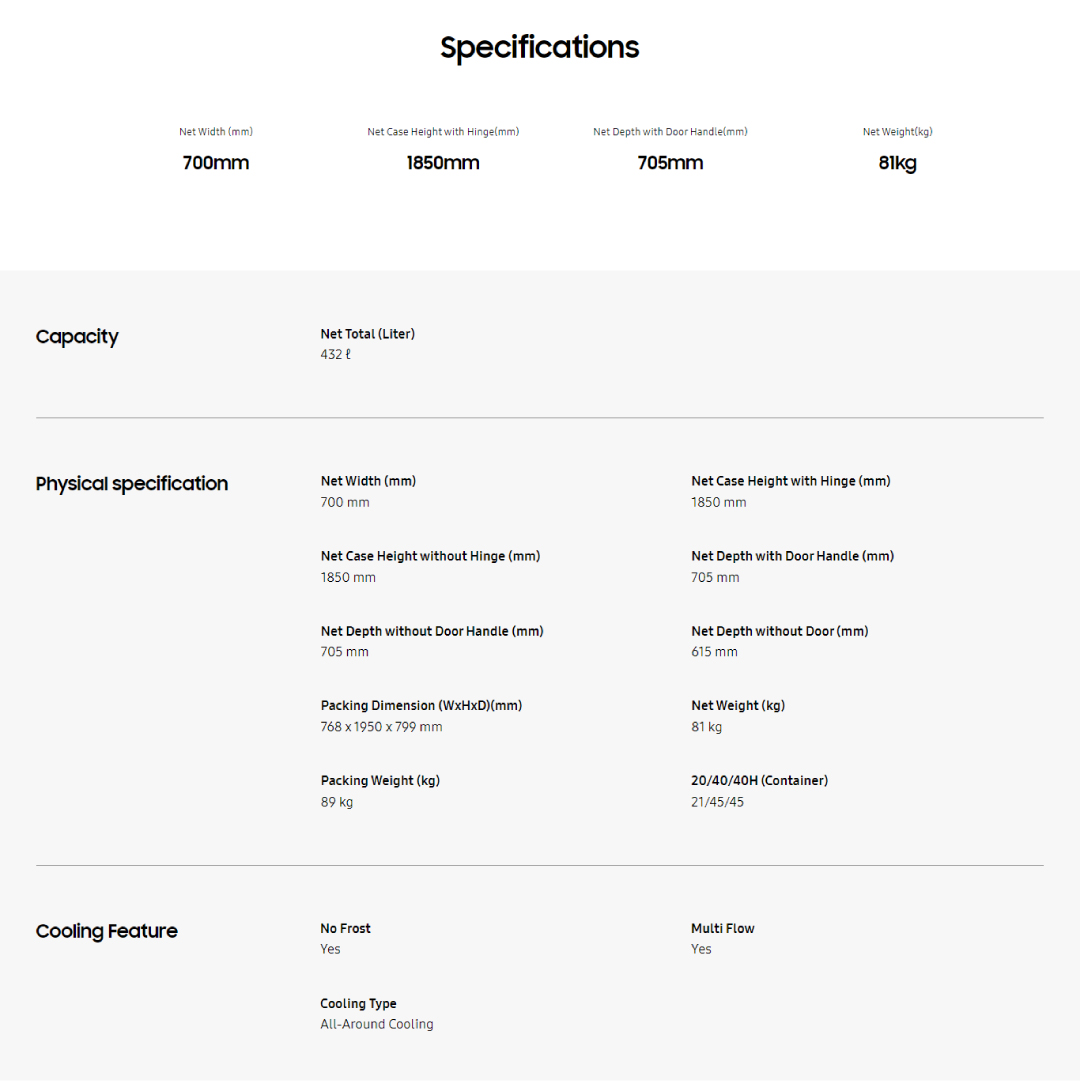Click the 615 mm depth value
Viewport: 1080px width, 1081px height.
pyautogui.click(x=714, y=652)
